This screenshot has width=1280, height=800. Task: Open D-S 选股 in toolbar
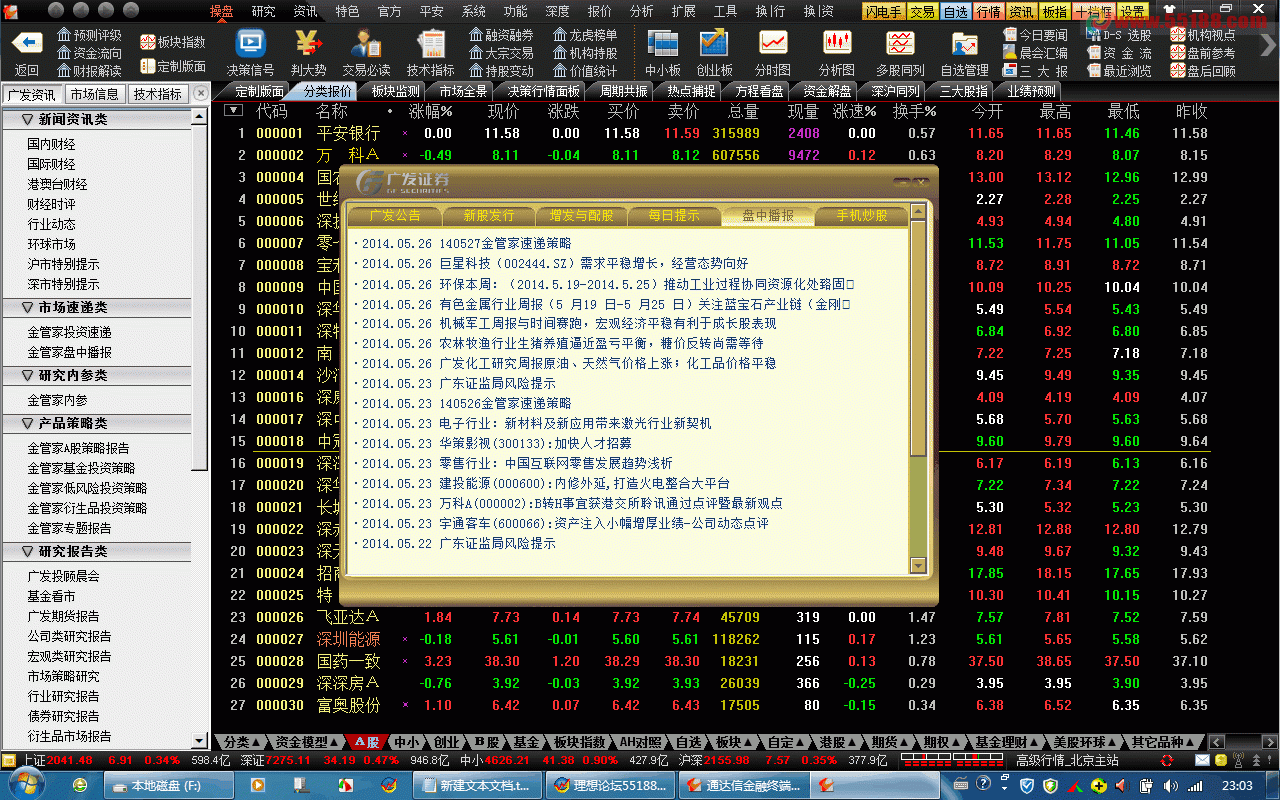click(1118, 35)
